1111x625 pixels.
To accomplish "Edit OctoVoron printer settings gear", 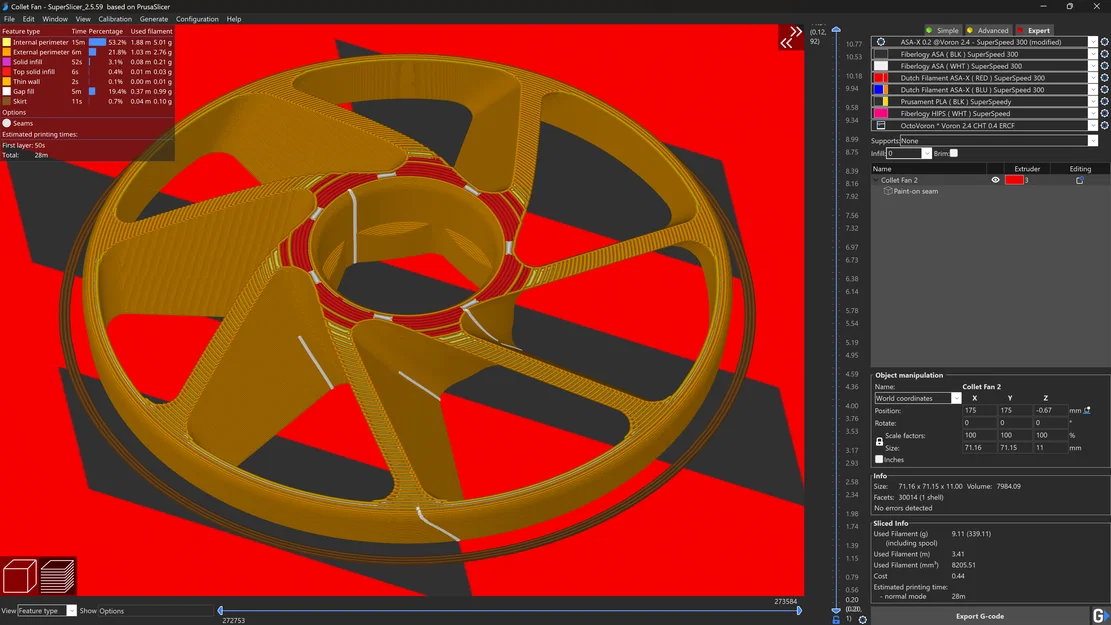I will [x=1104, y=125].
